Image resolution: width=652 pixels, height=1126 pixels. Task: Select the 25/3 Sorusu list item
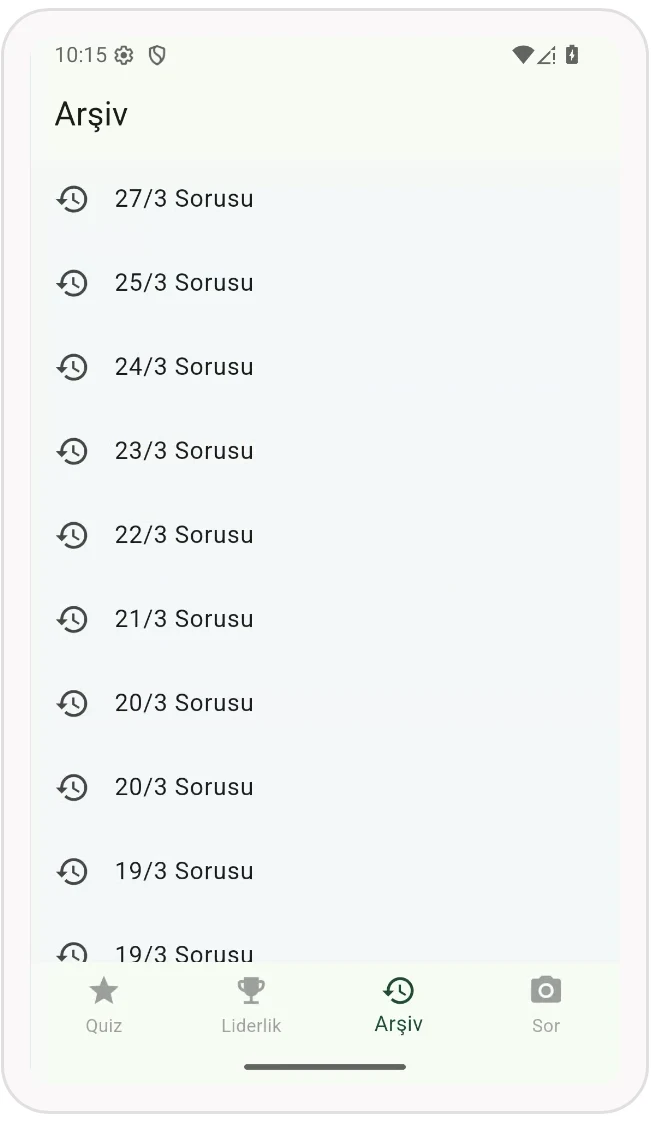tap(326, 283)
